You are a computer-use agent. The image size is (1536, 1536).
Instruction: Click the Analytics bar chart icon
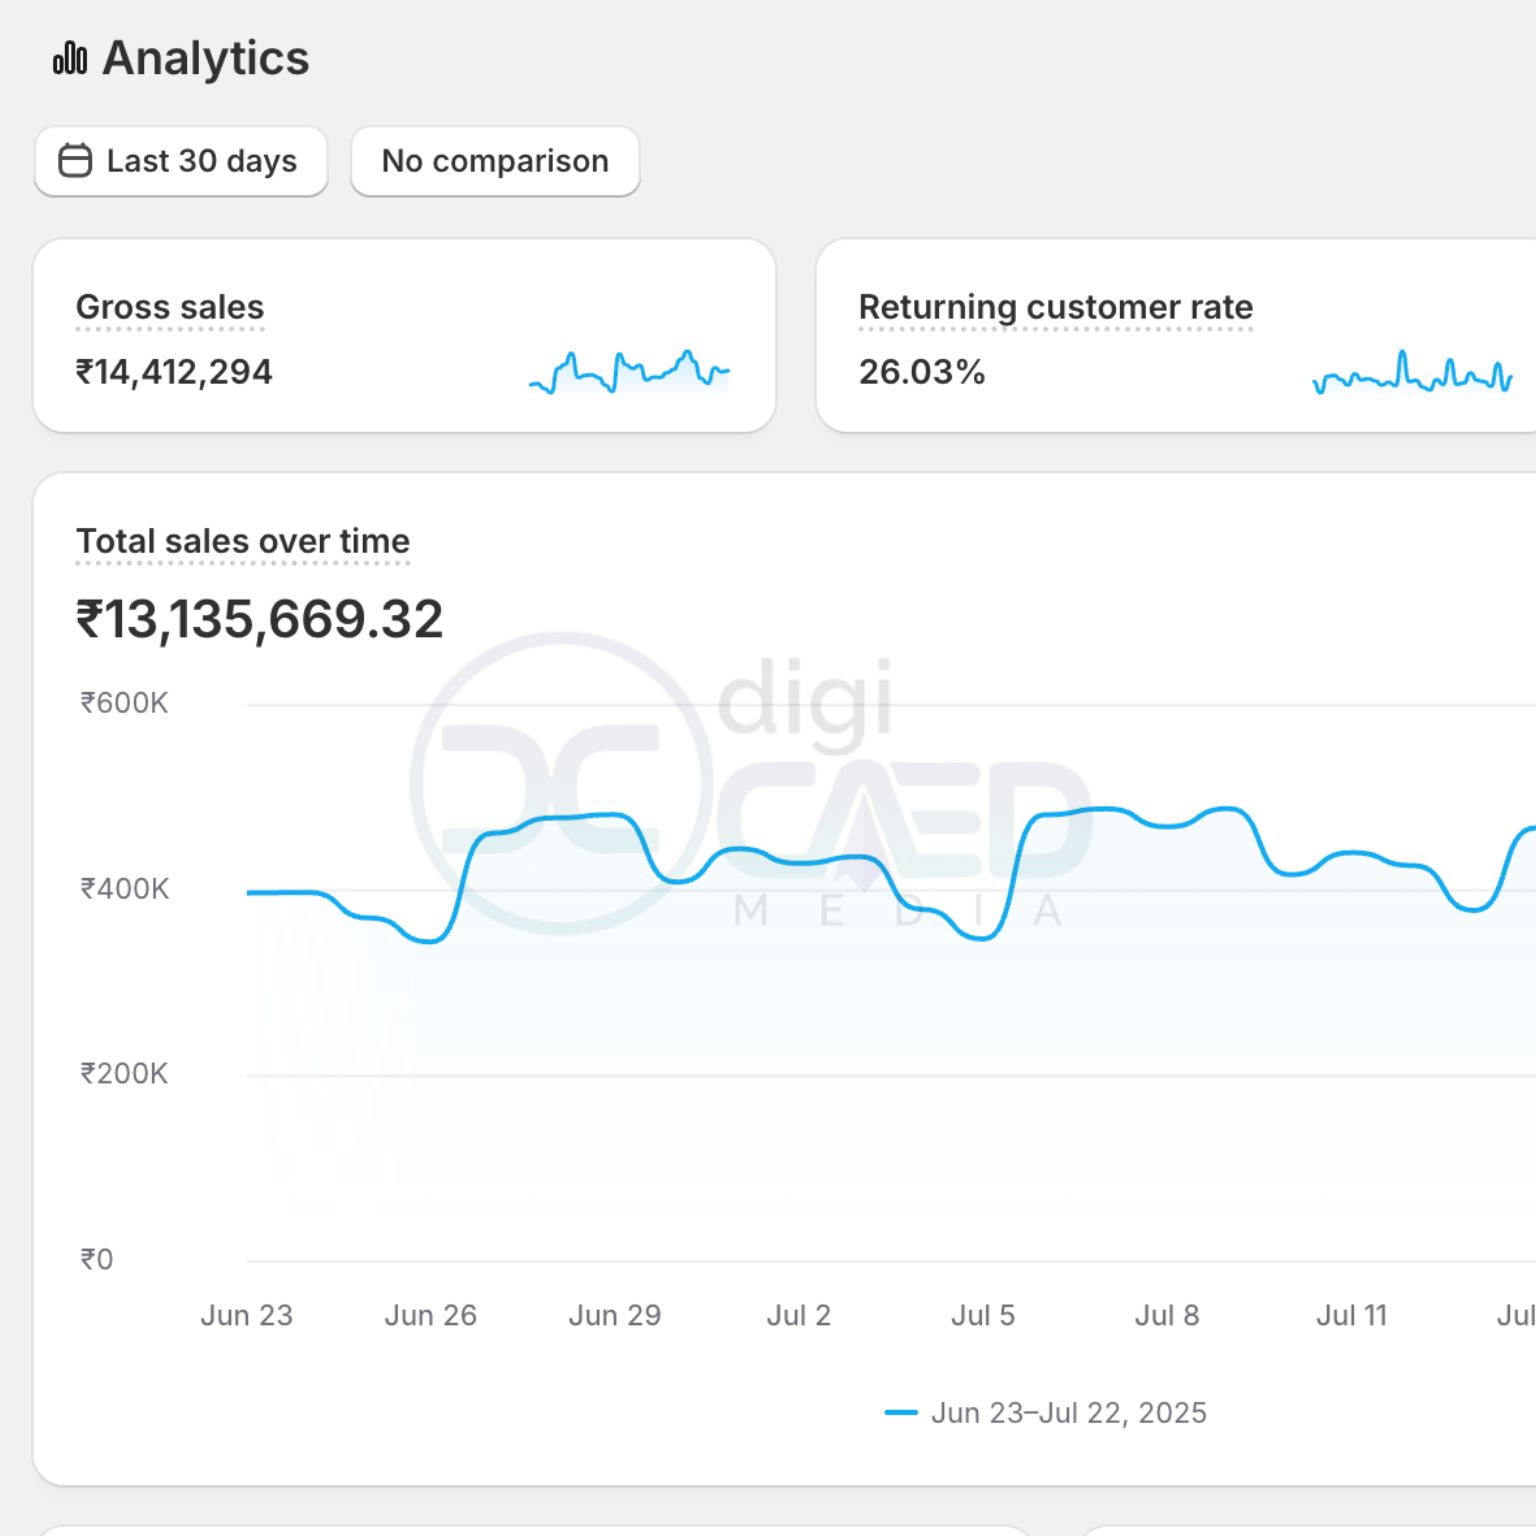click(x=70, y=58)
